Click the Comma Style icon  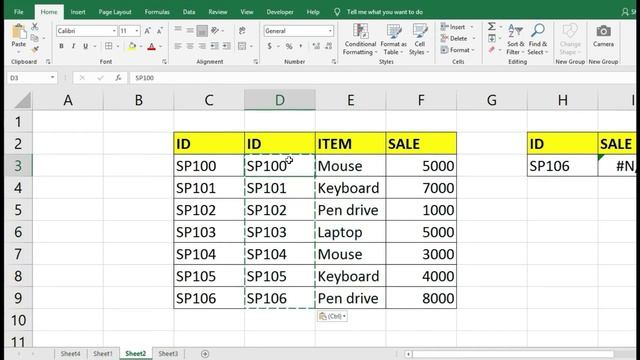point(301,46)
